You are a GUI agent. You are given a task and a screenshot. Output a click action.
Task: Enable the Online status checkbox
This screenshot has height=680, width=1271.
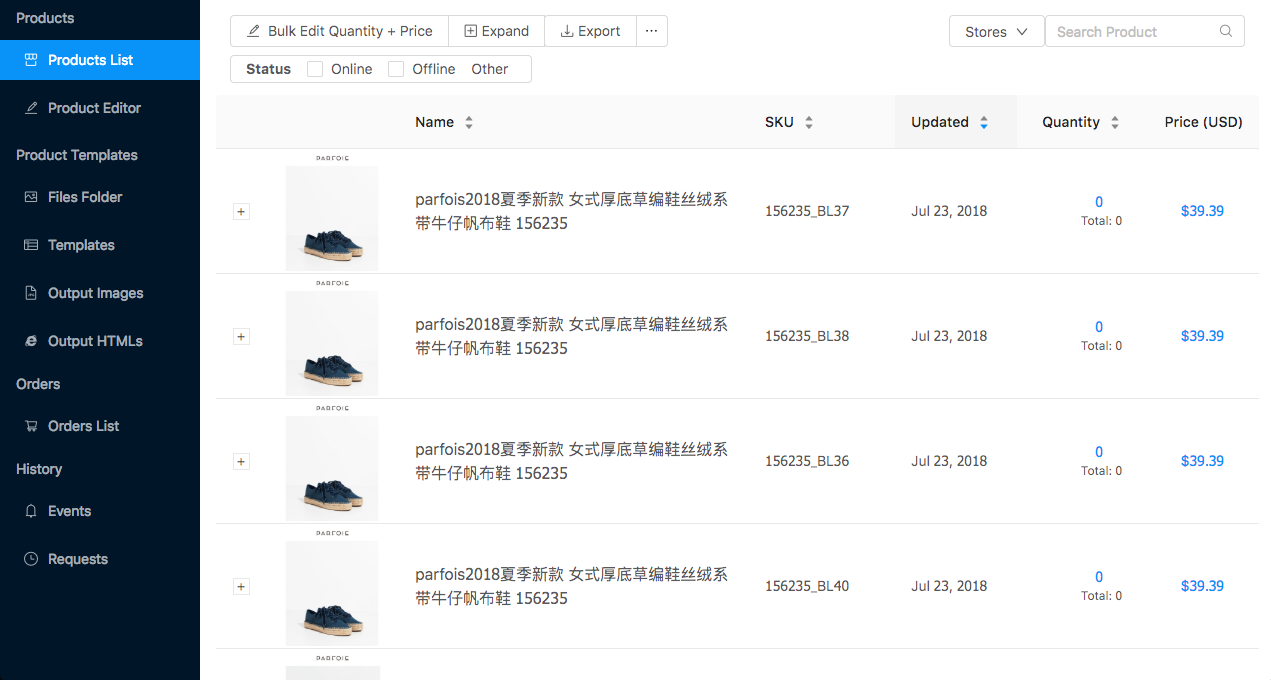[x=315, y=69]
